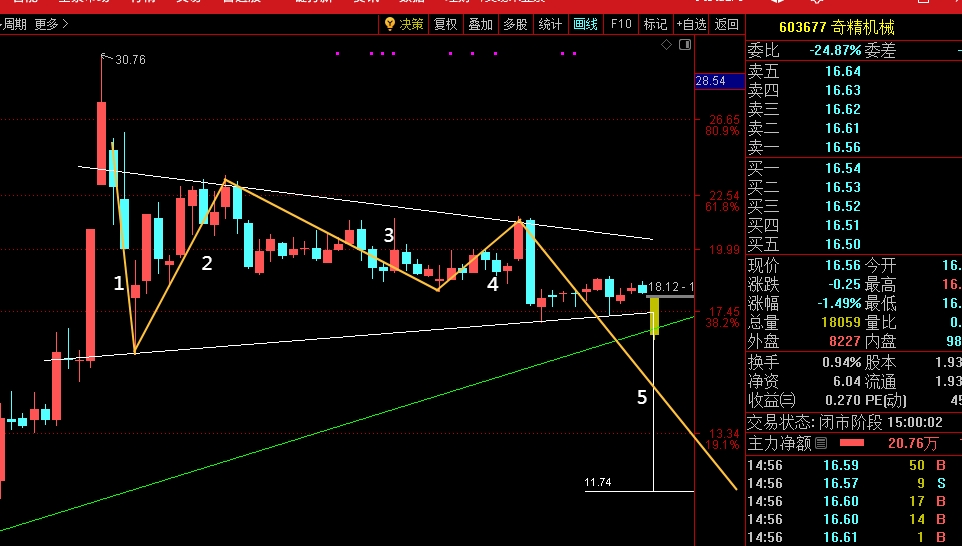Open the 复权 adjustment option
The height and width of the screenshot is (546, 962).
click(x=445, y=24)
